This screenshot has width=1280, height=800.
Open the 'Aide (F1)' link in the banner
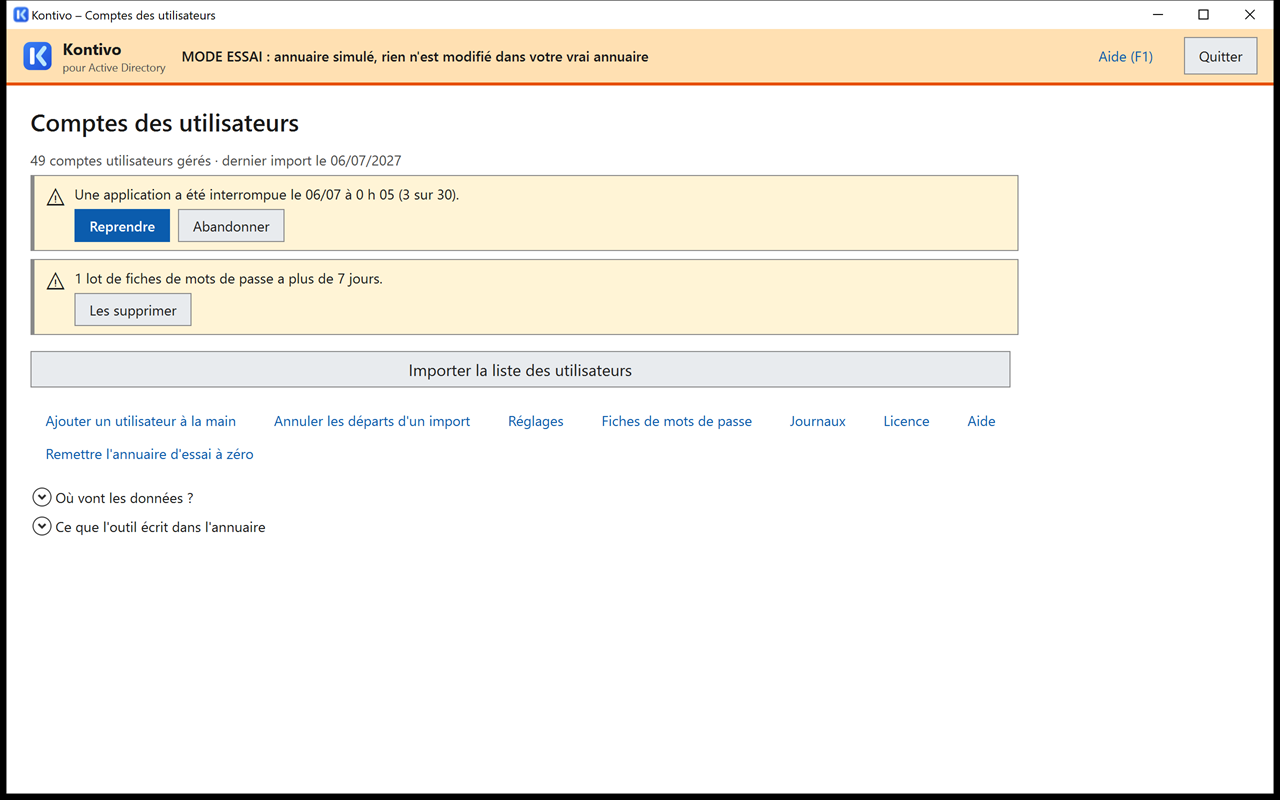pyautogui.click(x=1125, y=57)
